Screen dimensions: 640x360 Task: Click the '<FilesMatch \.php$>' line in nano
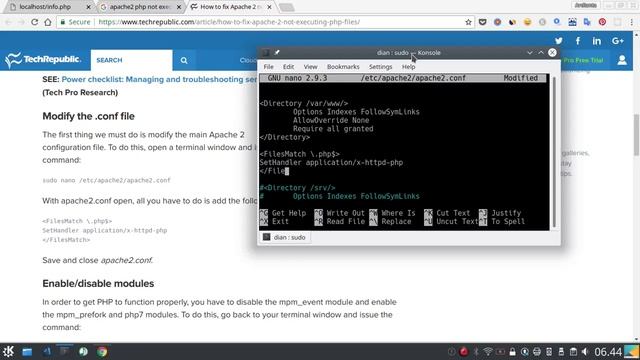click(300, 154)
